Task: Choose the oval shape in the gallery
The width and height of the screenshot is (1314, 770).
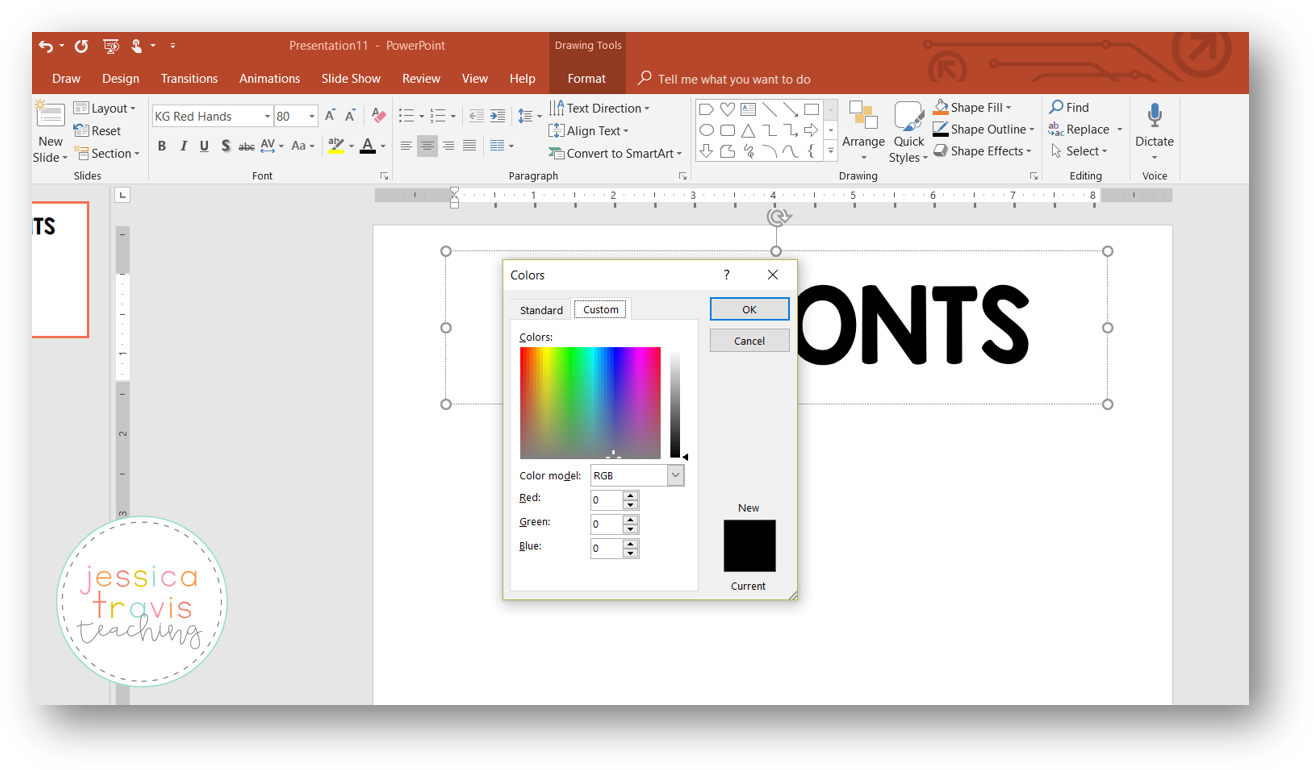Action: pyautogui.click(x=706, y=130)
